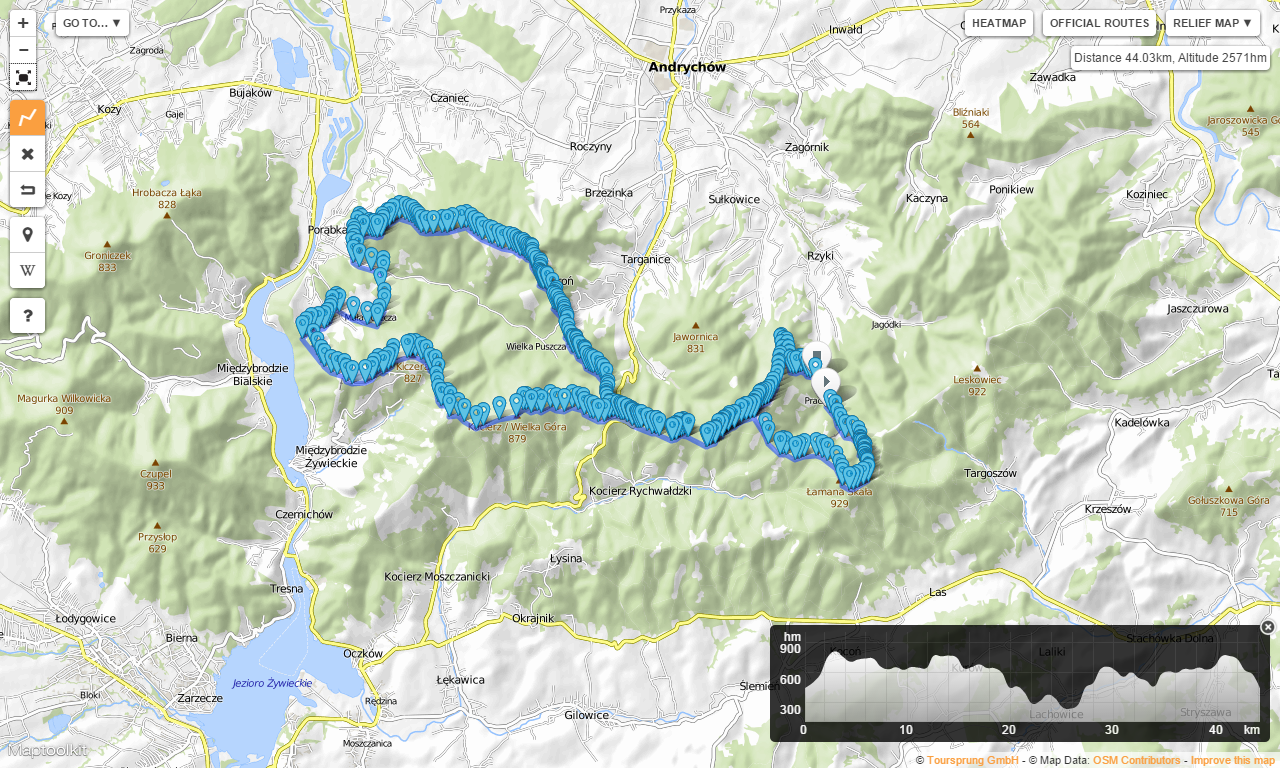This screenshot has height=768, width=1280.
Task: Close the elevation profile panel
Action: pyautogui.click(x=1267, y=627)
